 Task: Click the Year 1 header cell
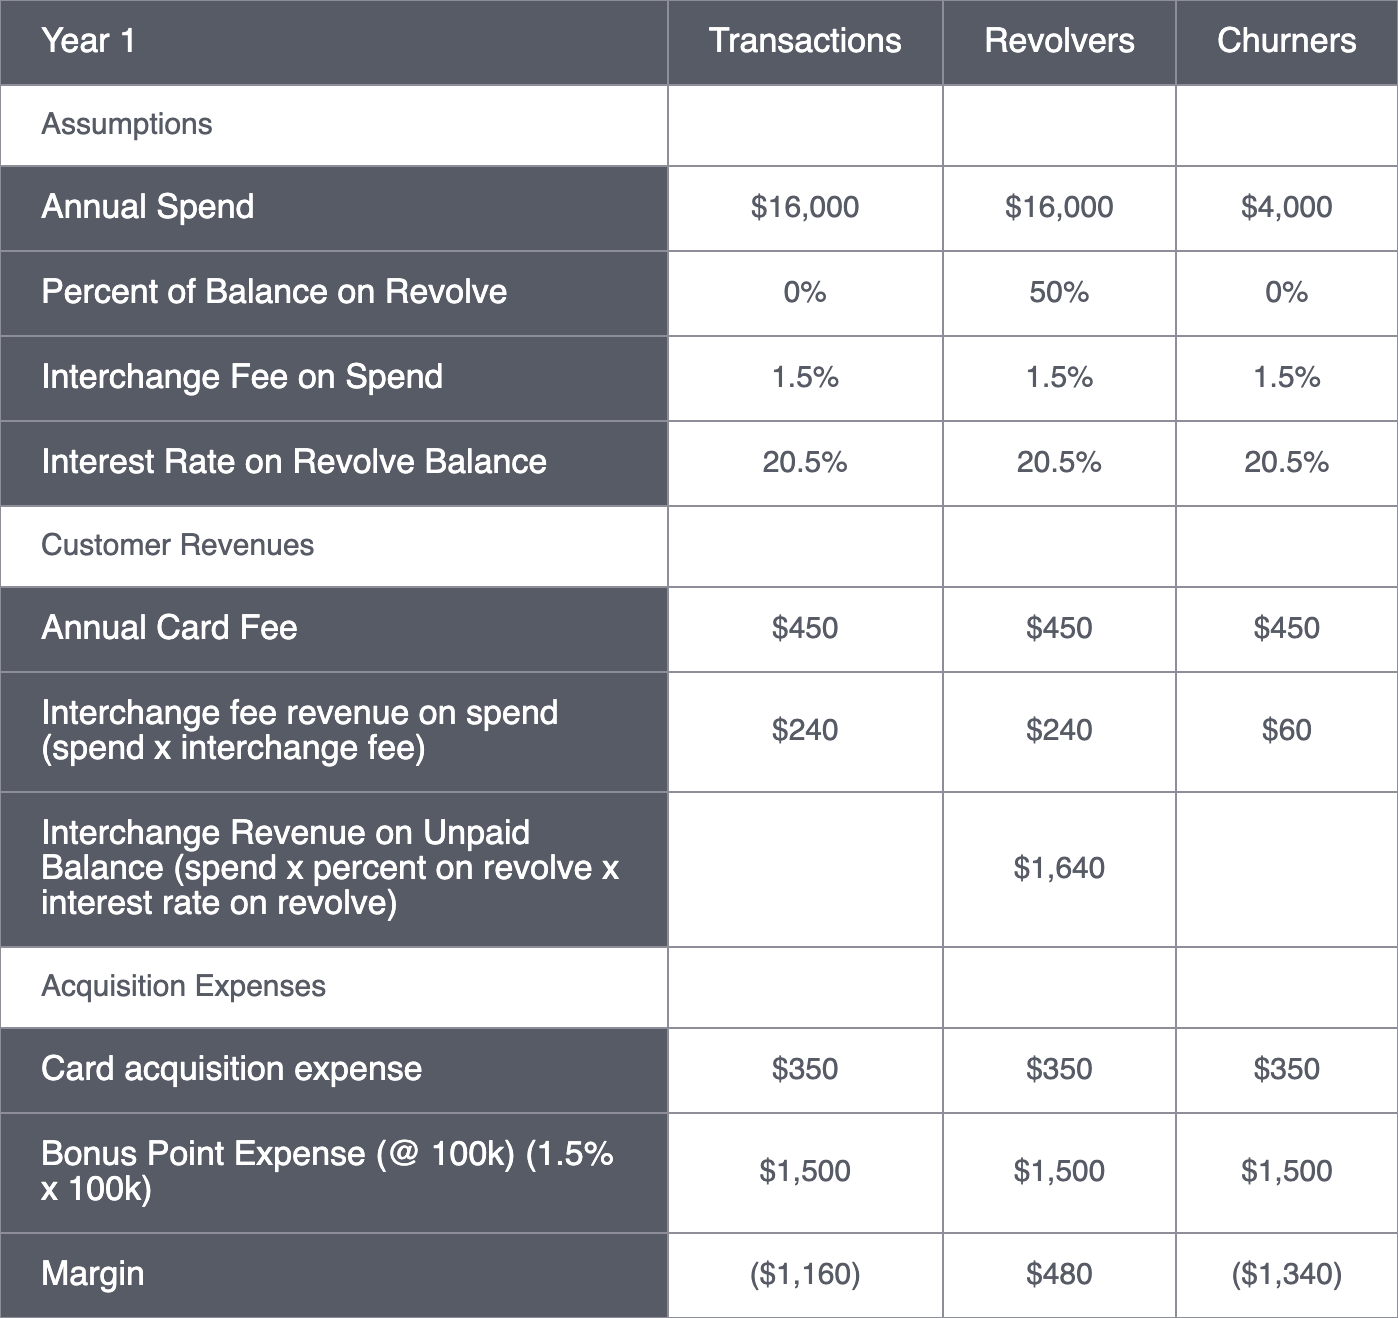click(x=334, y=42)
